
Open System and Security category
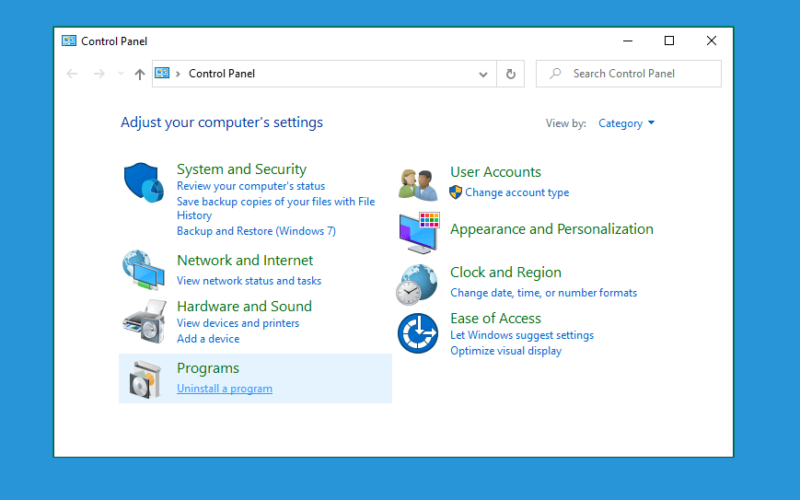point(241,169)
